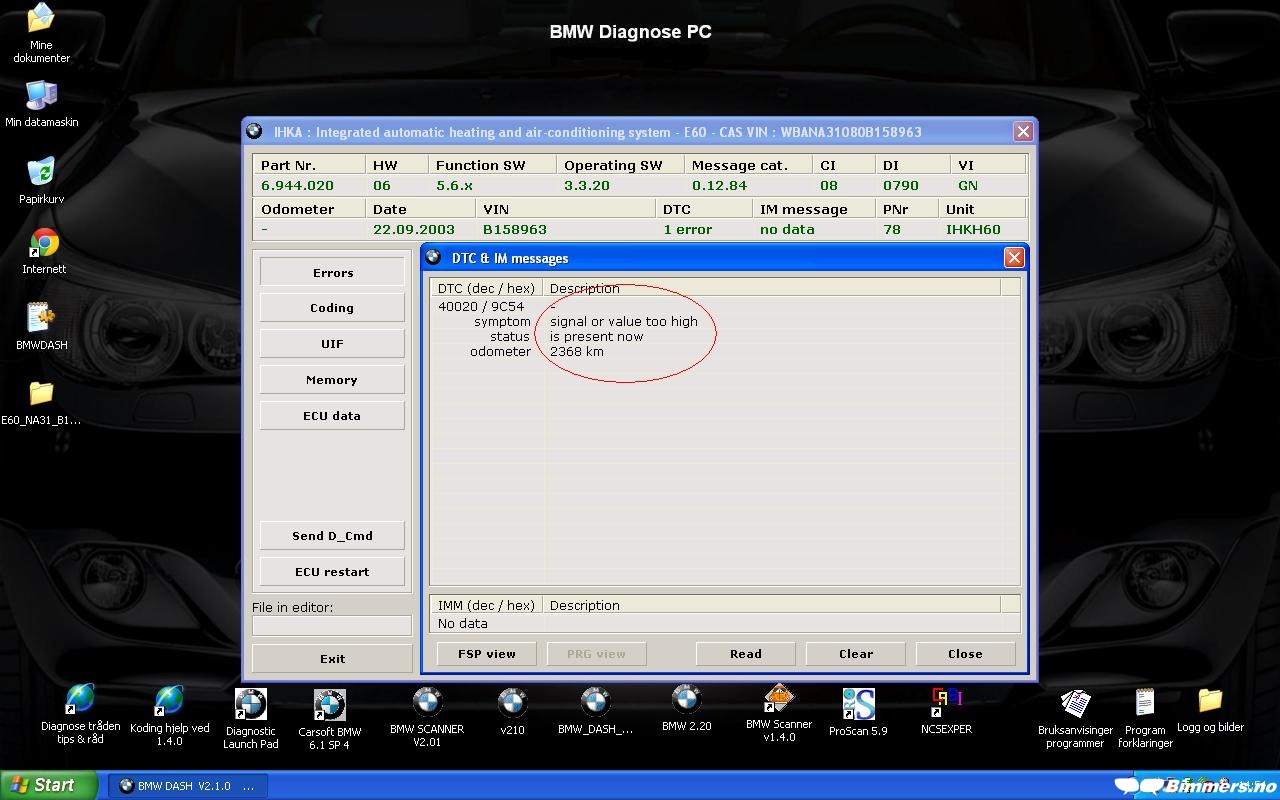The image size is (1280, 800).
Task: Open the BMWDASH desktop shortcut
Action: pyautogui.click(x=41, y=320)
